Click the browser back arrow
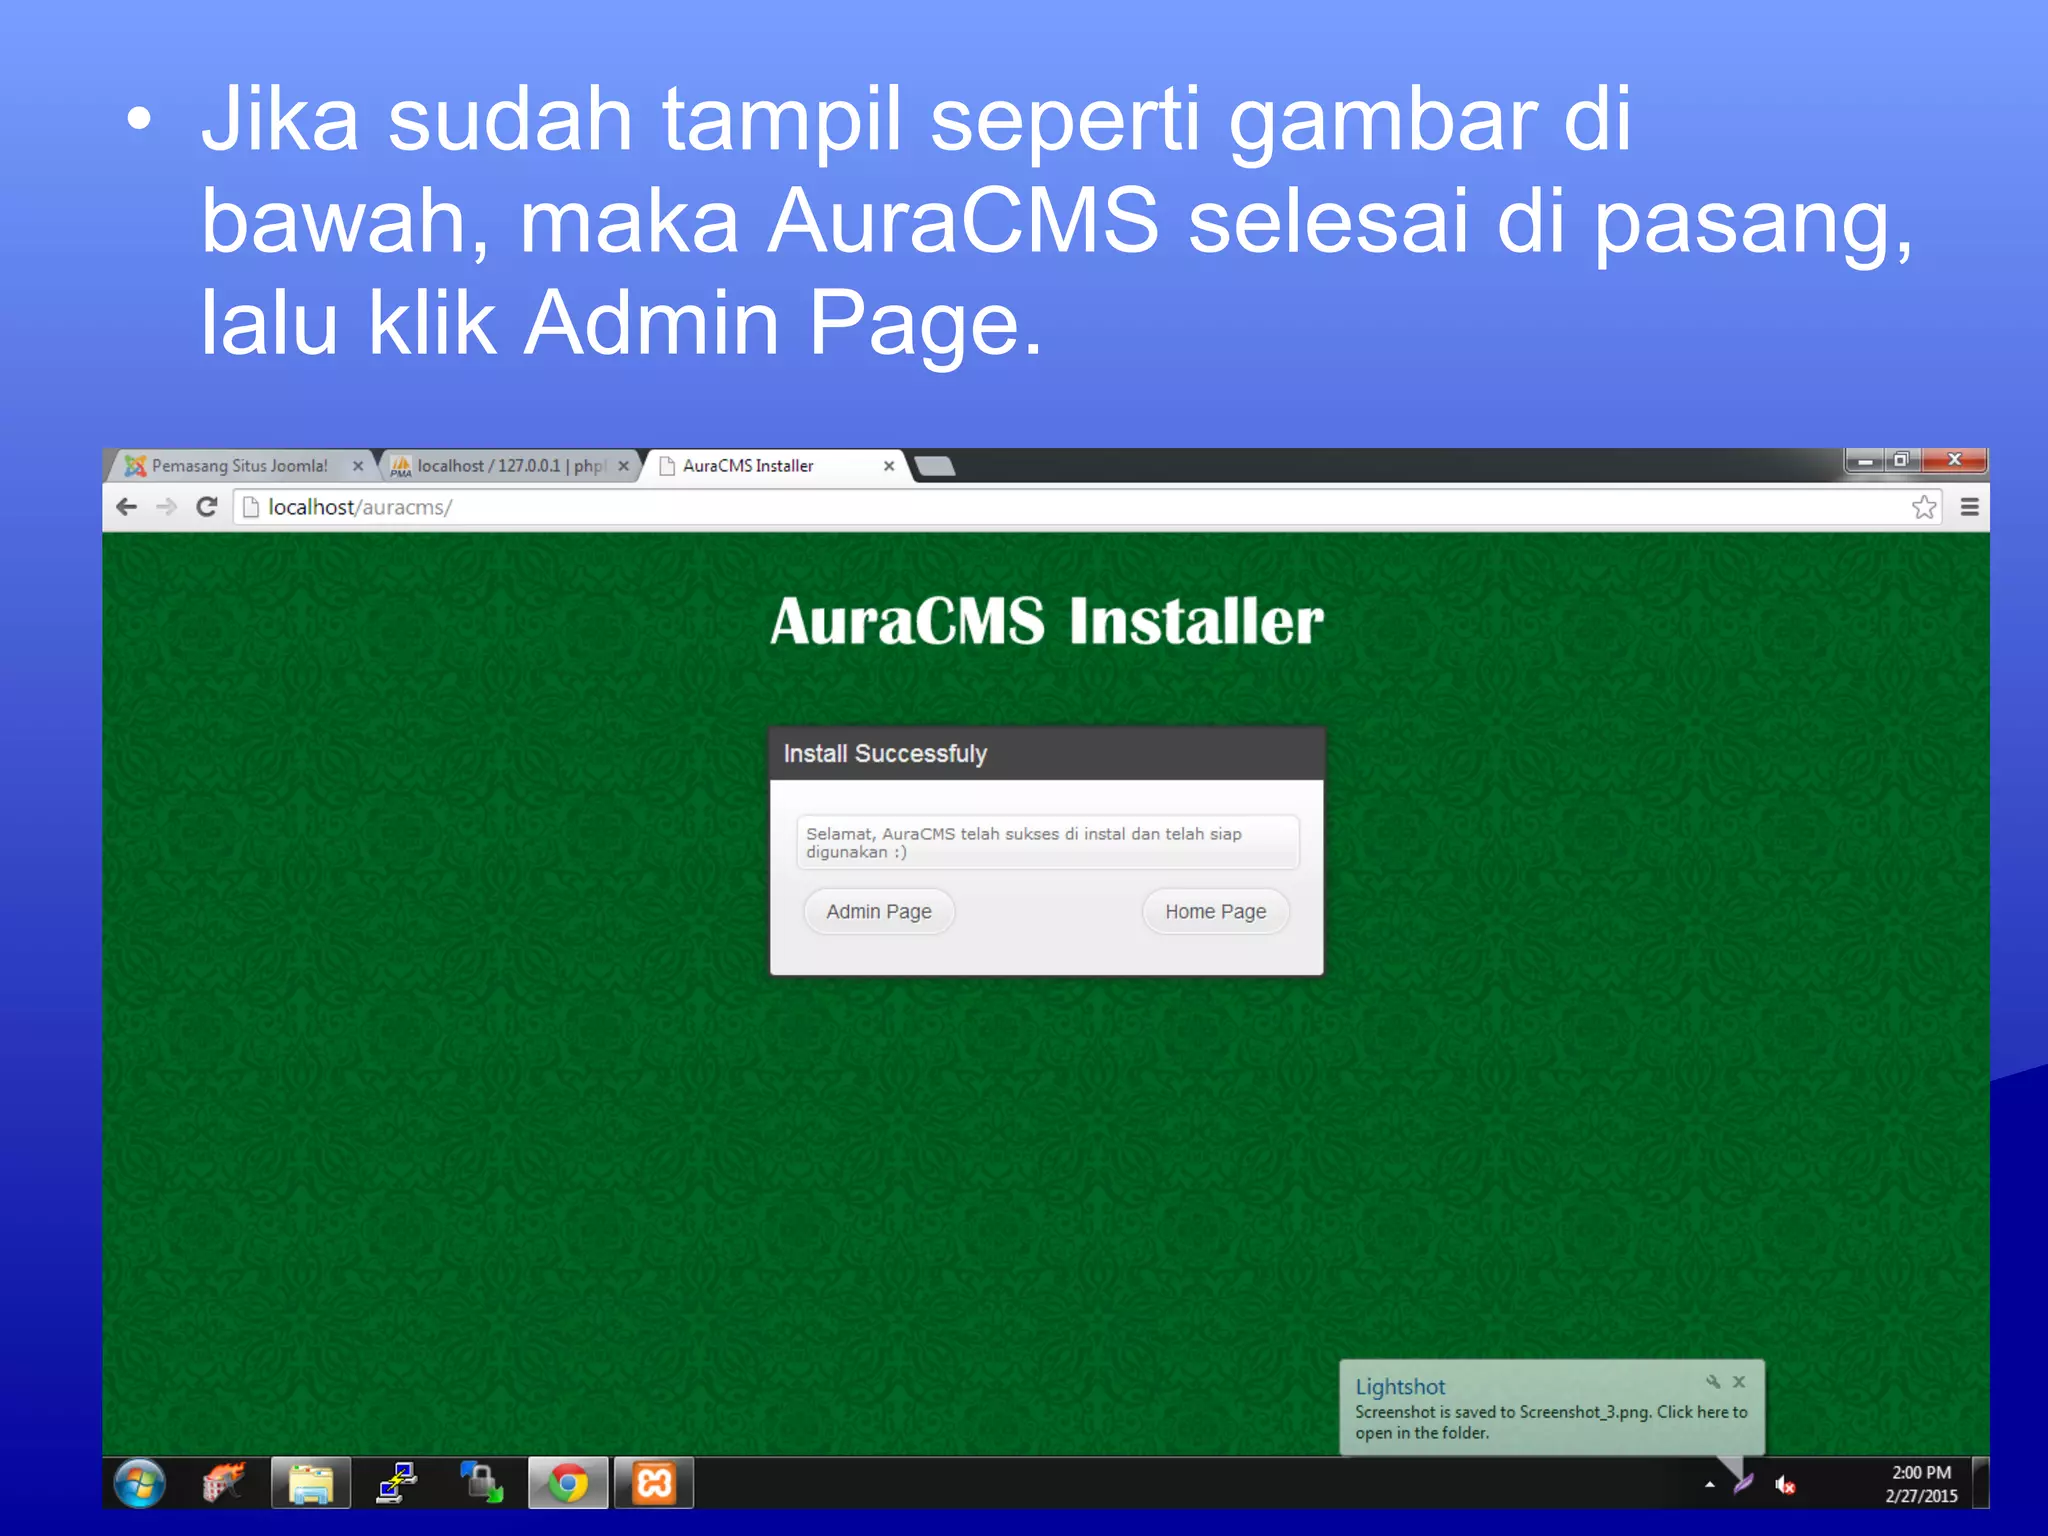This screenshot has width=2048, height=1536. point(127,507)
